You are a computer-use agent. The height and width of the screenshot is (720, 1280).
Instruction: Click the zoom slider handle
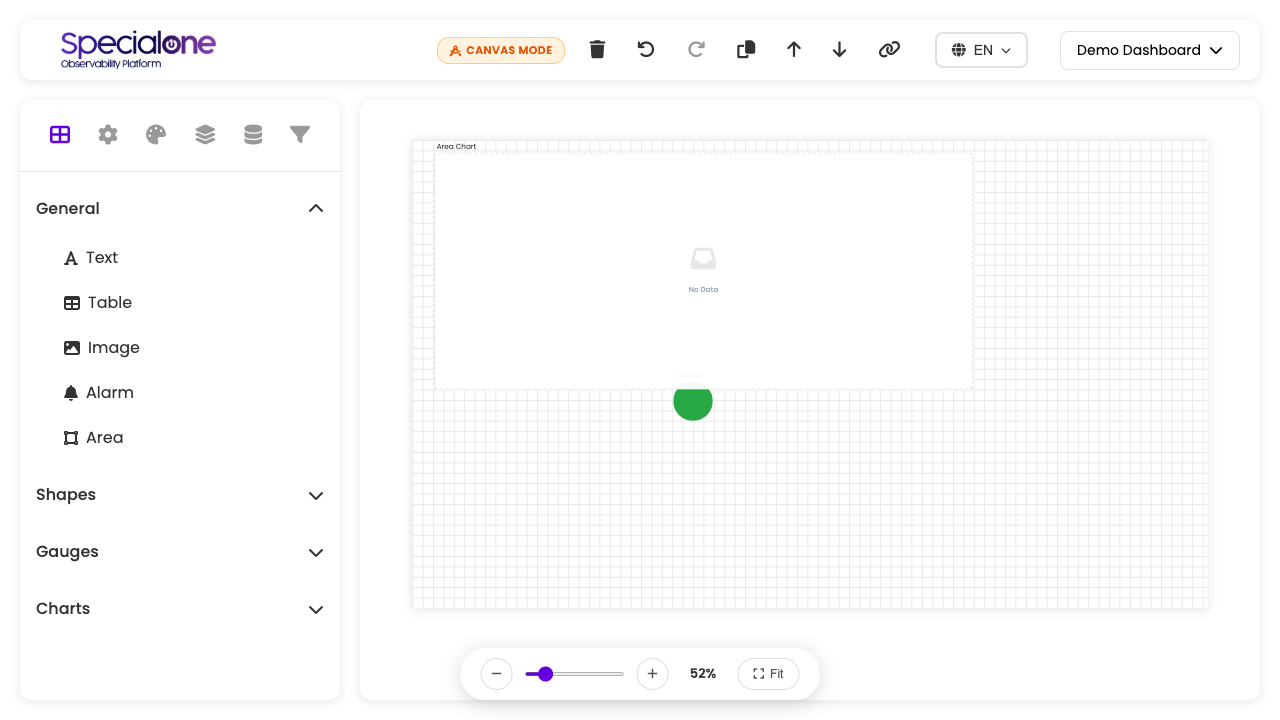click(545, 674)
